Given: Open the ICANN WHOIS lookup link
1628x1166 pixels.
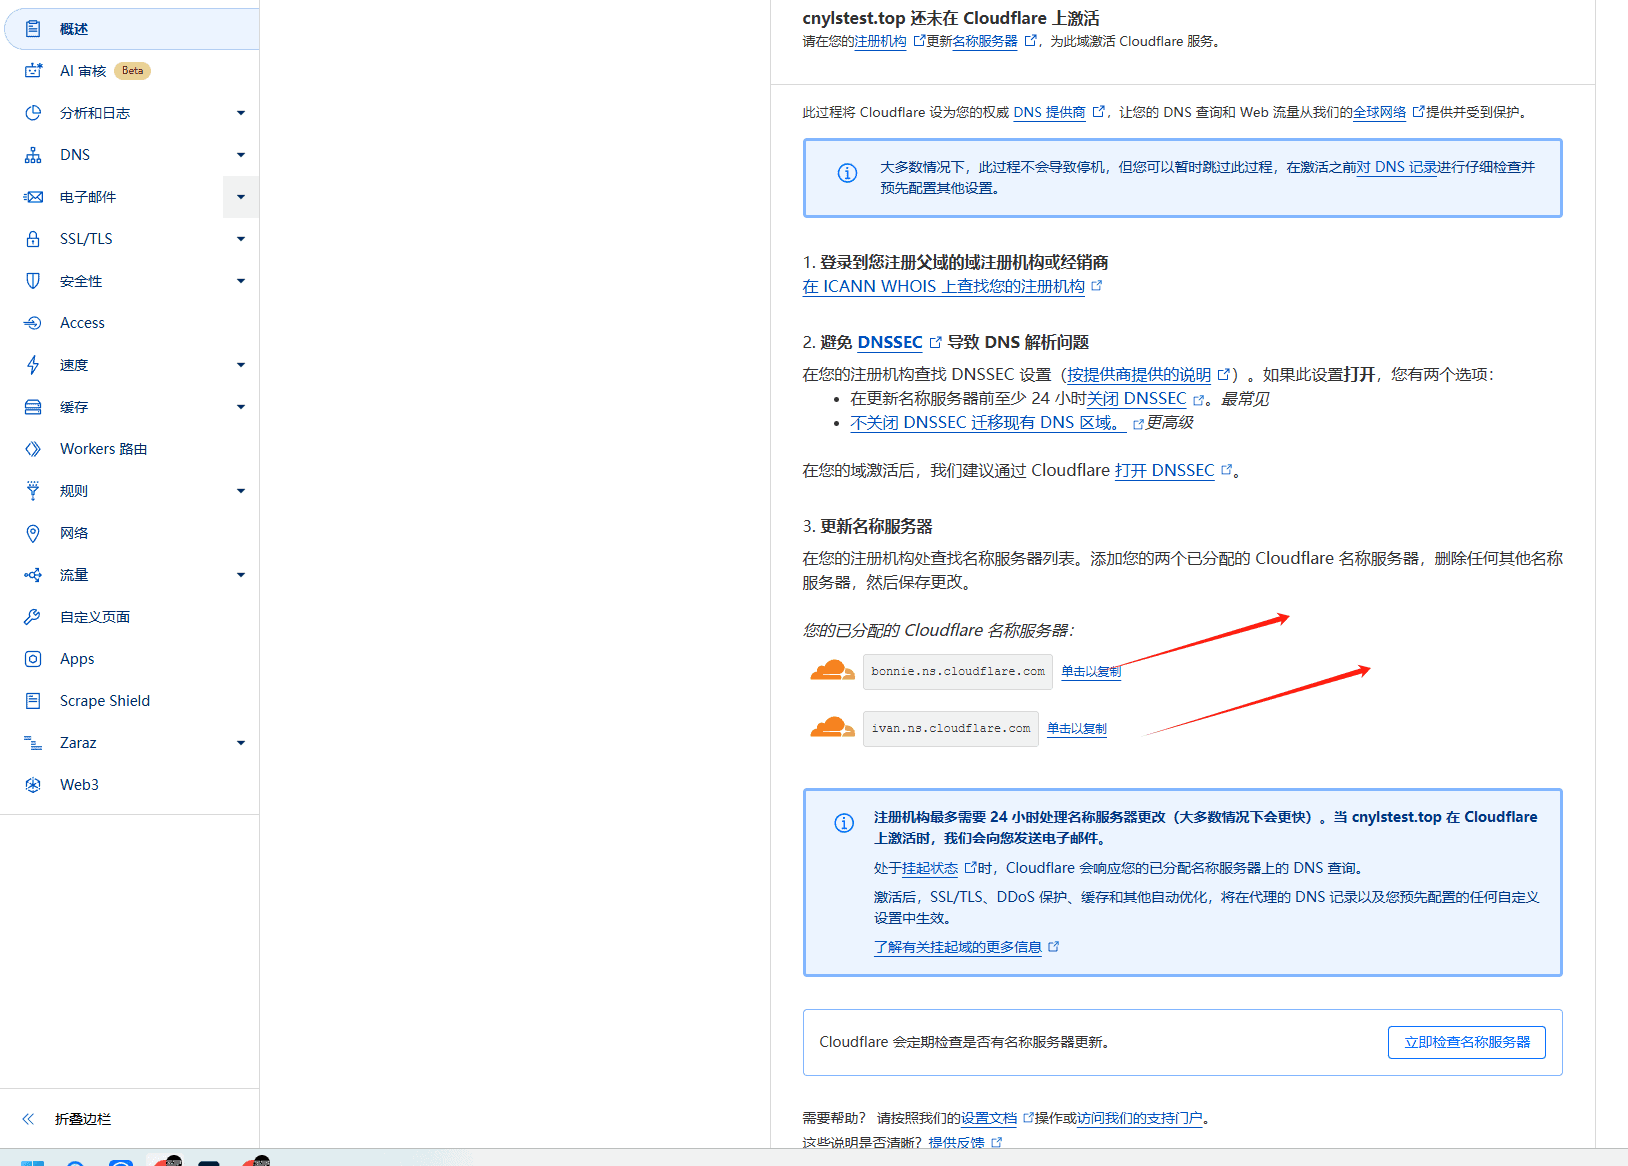Looking at the screenshot, I should 944,286.
